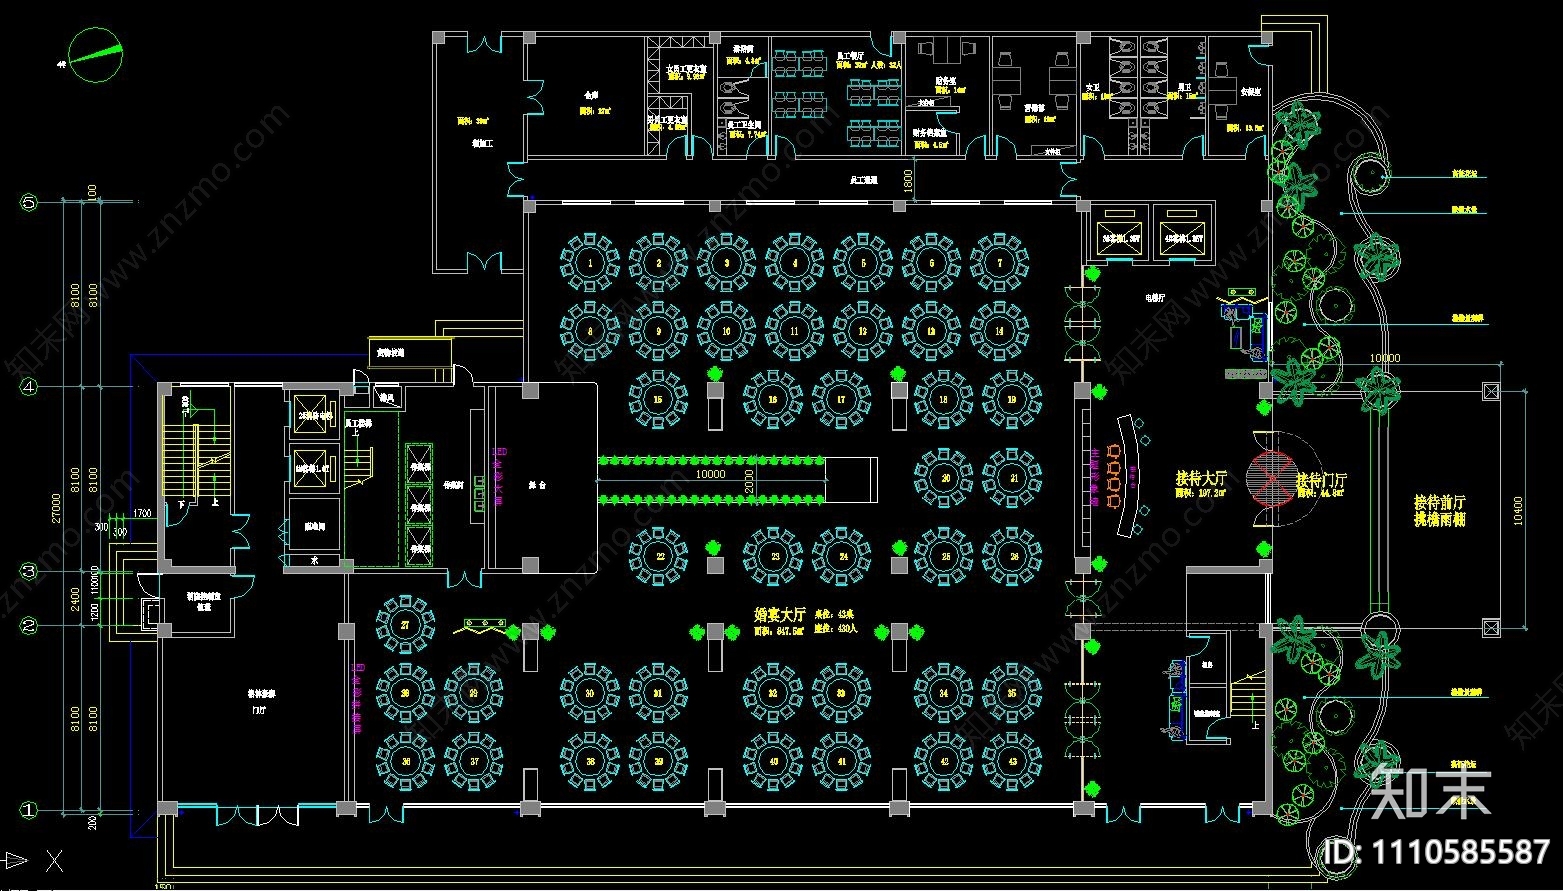Select round banquet table number 7
Image resolution: width=1563 pixels, height=891 pixels.
(x=1000, y=263)
